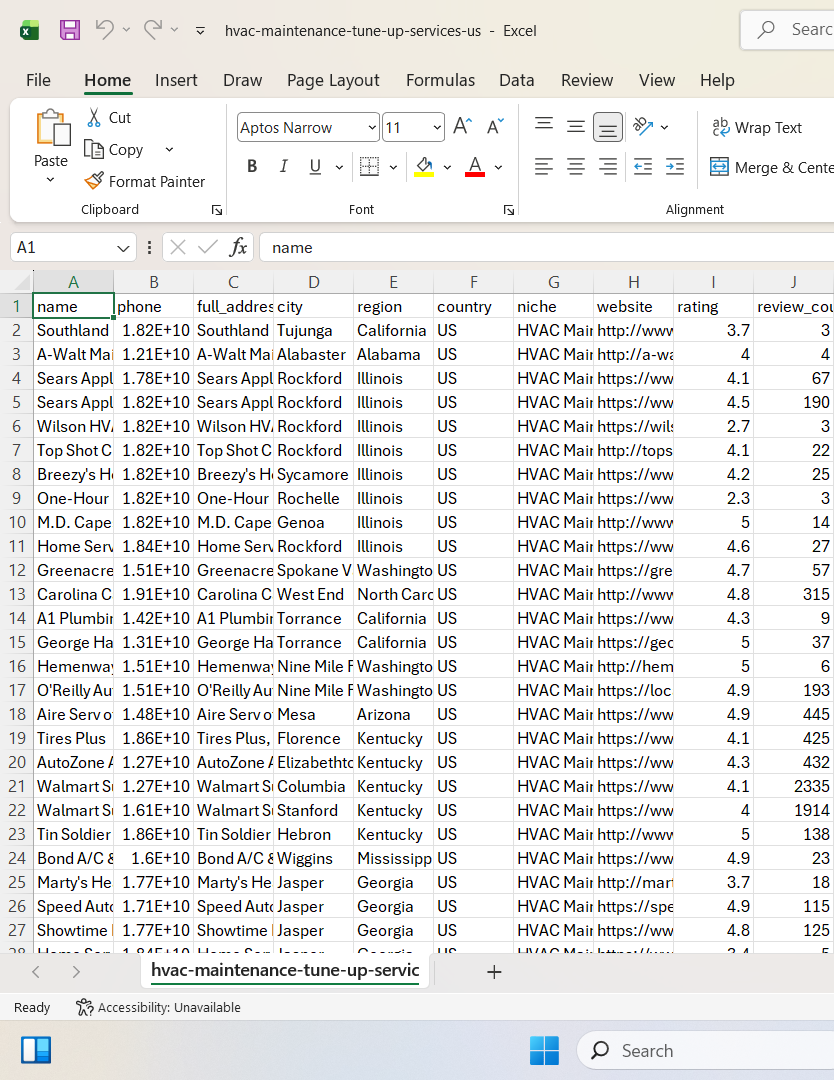Expand the Font Color options arrow
This screenshot has height=1080, width=834.
(x=499, y=167)
